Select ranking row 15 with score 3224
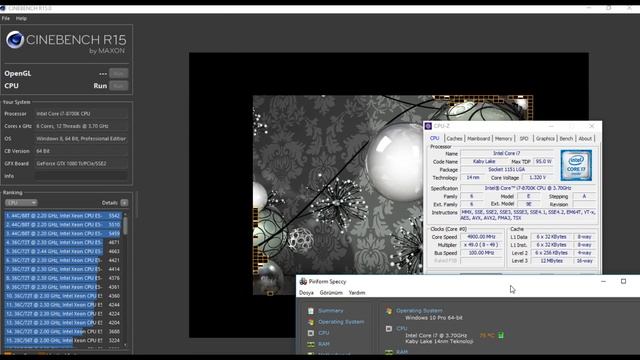 [x=63, y=340]
